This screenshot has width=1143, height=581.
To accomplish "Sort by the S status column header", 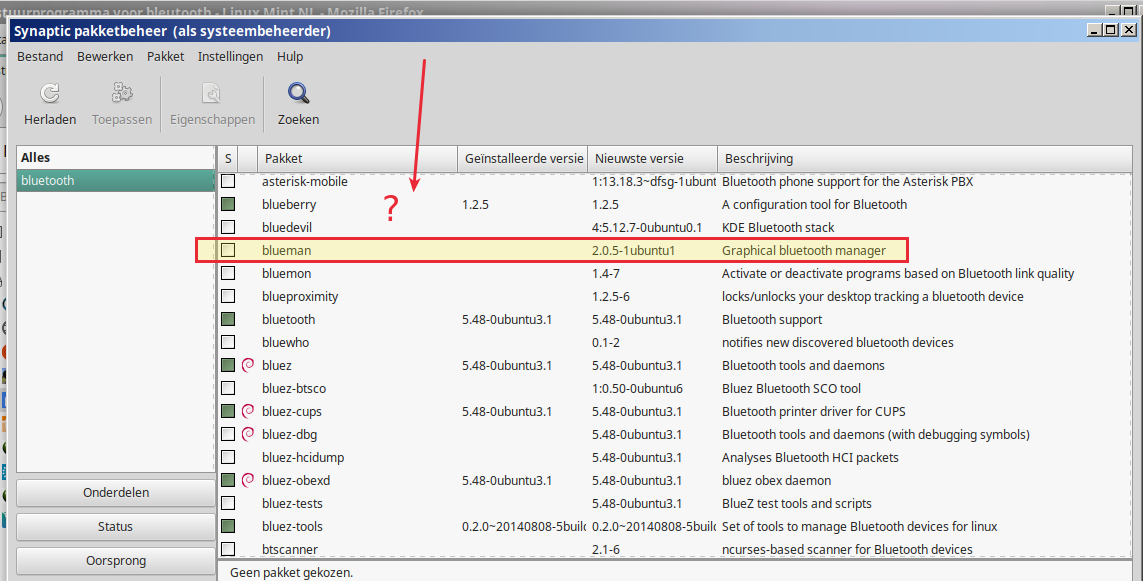I will point(228,158).
